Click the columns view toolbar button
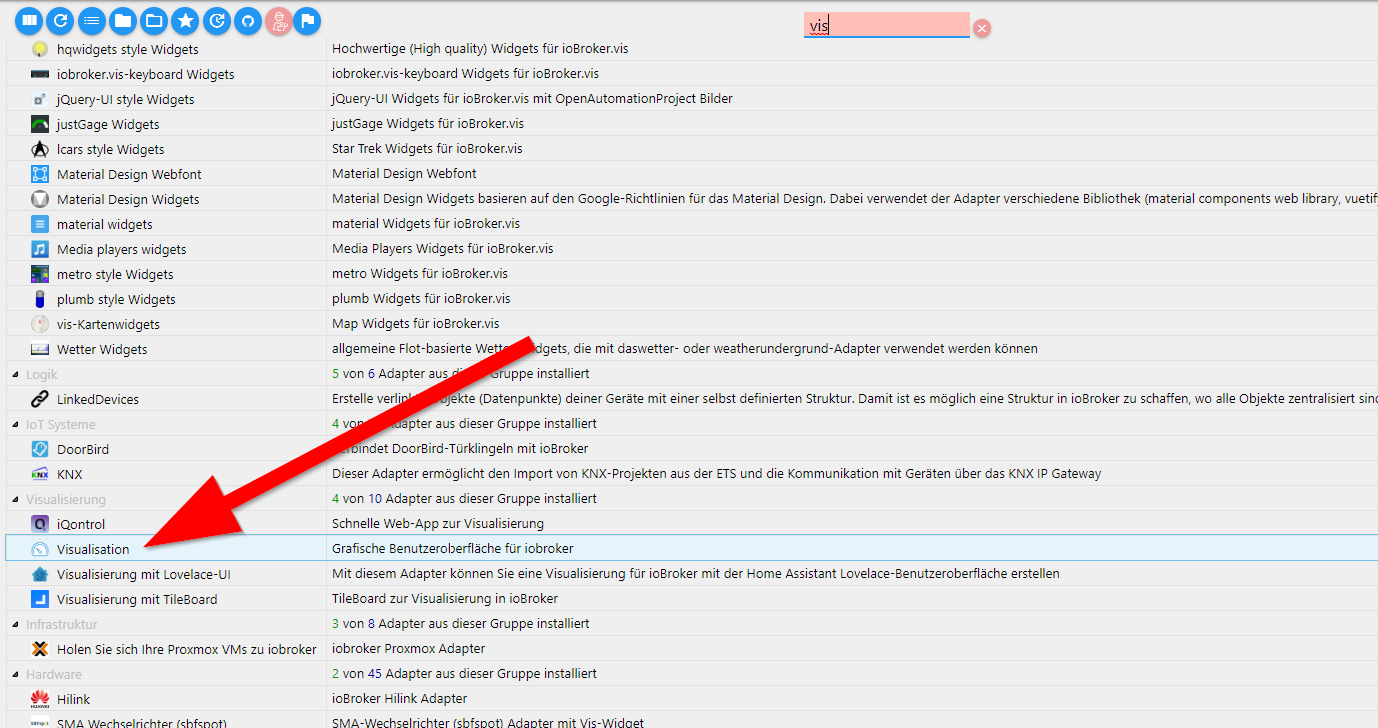The width and height of the screenshot is (1378, 728). [x=29, y=20]
